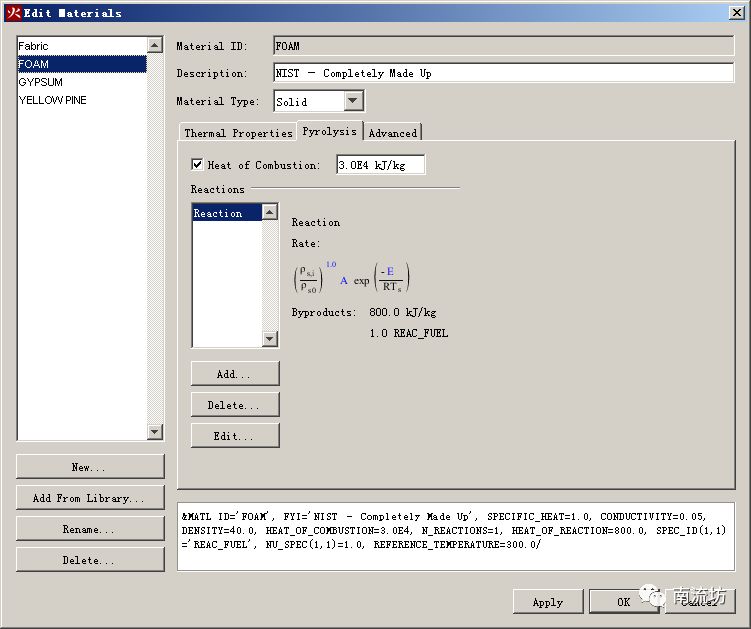Screen dimensions: 751x629
Task: Click the Description text field
Action: 503,73
